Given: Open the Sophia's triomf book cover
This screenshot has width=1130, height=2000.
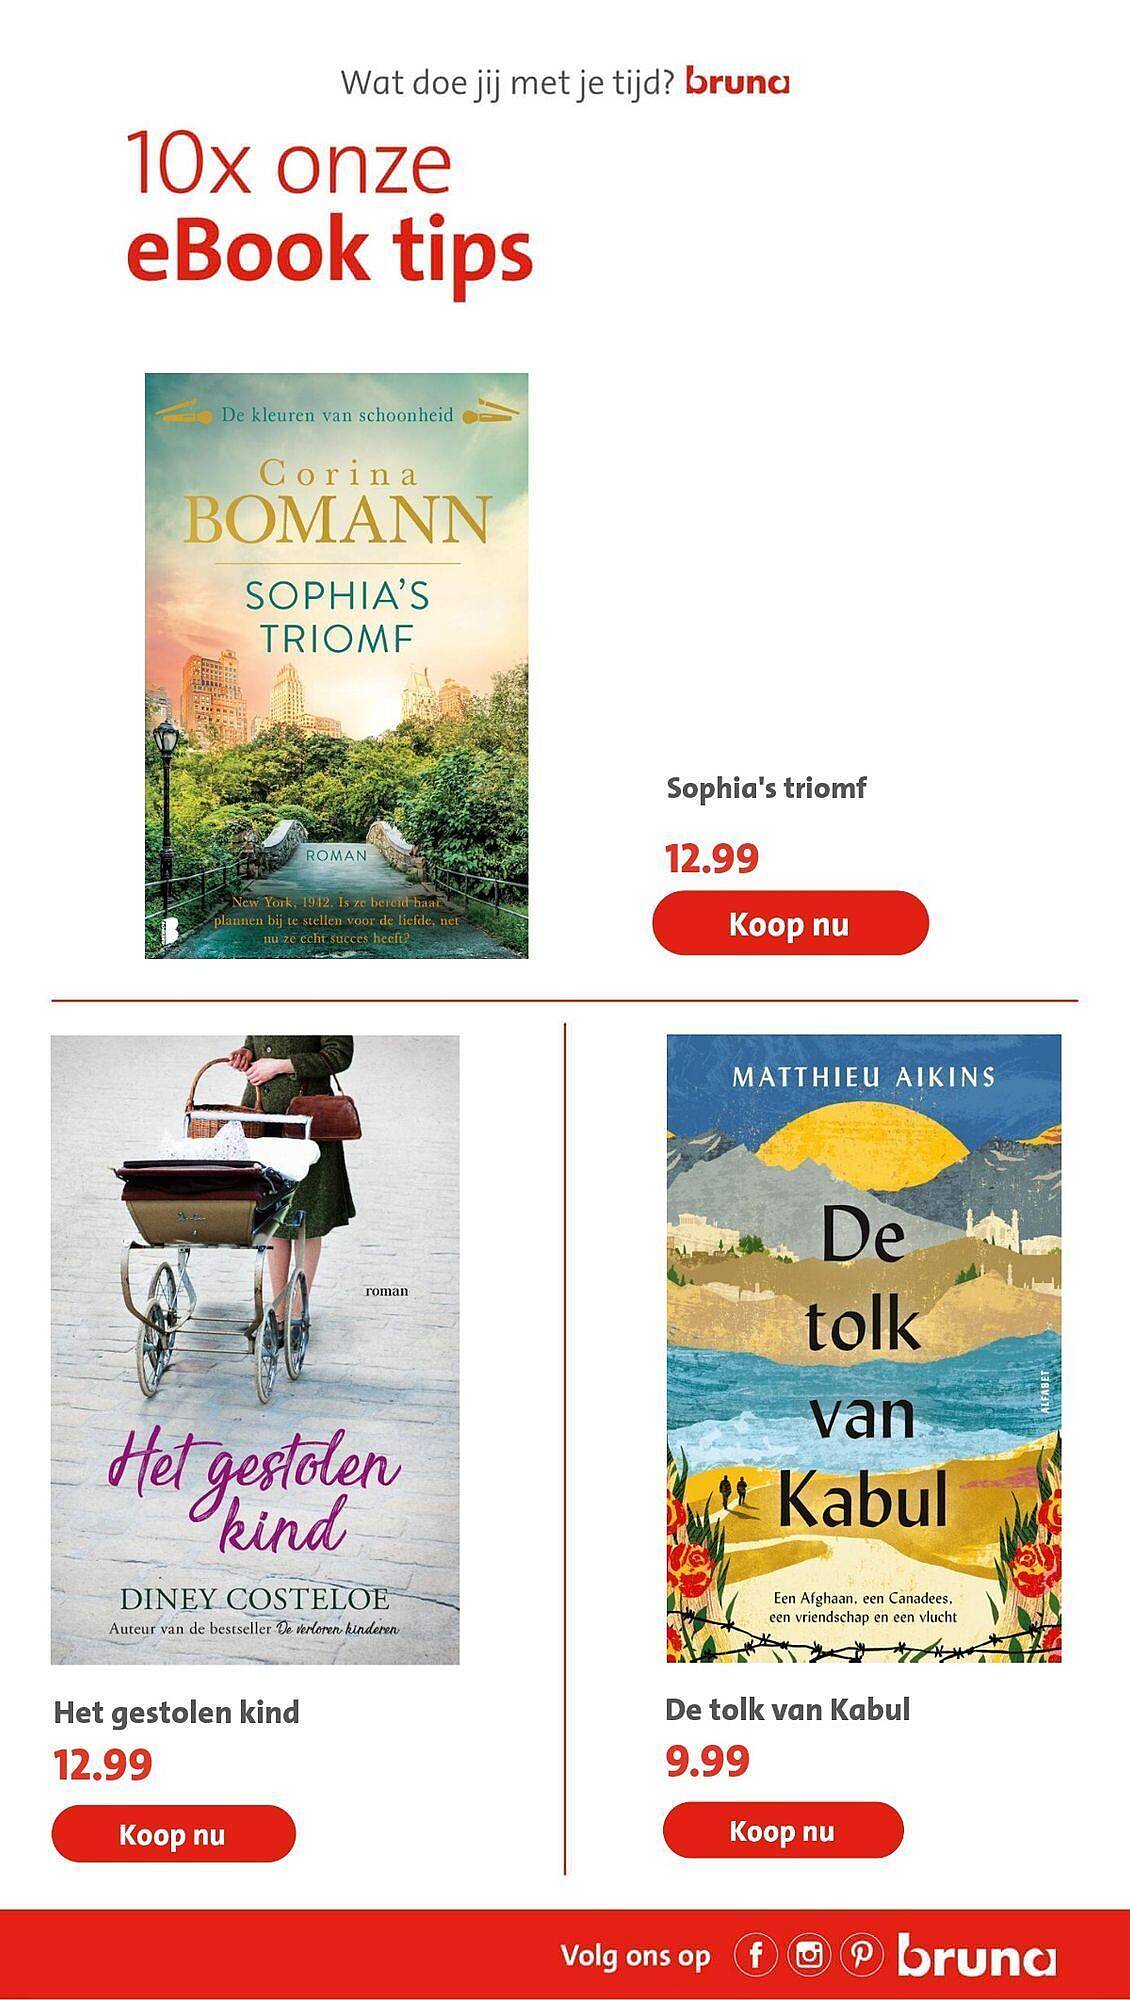Looking at the screenshot, I should point(336,665).
